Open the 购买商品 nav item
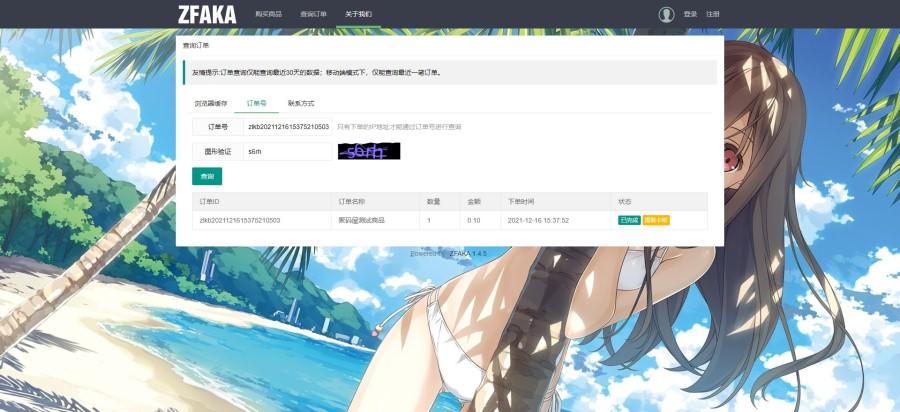 269,14
